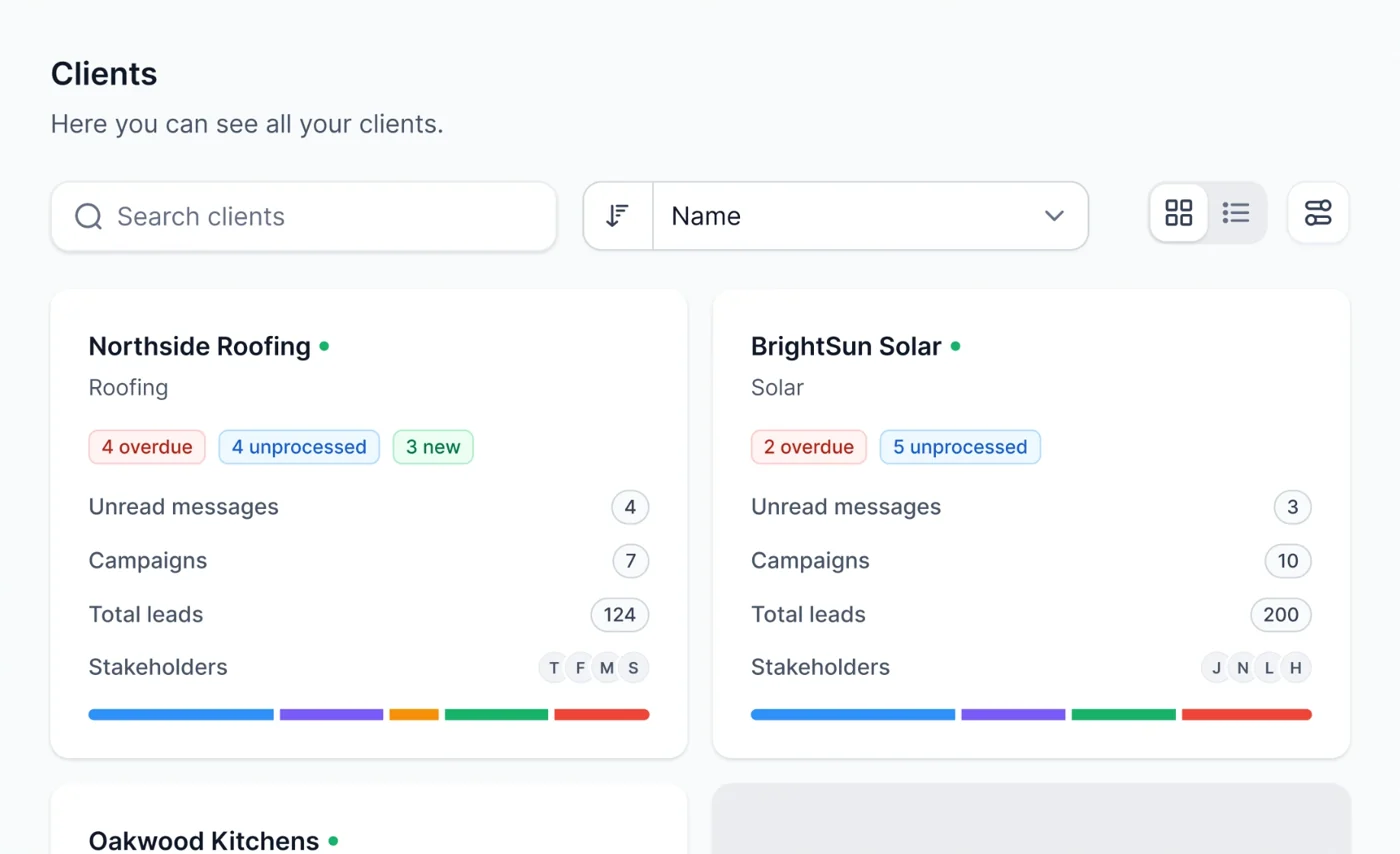Open the filter settings icon
The image size is (1400, 854).
(x=1318, y=213)
